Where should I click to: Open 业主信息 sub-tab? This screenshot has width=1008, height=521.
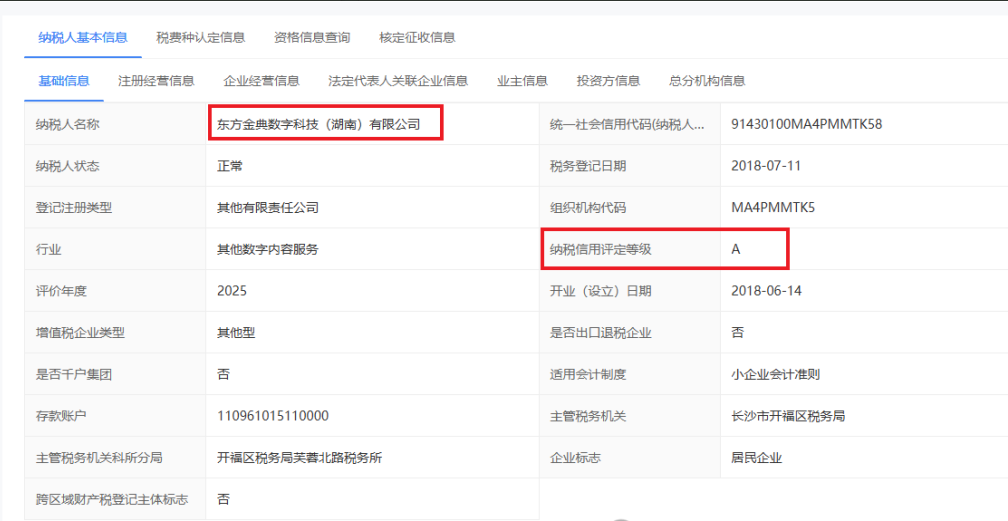[522, 81]
